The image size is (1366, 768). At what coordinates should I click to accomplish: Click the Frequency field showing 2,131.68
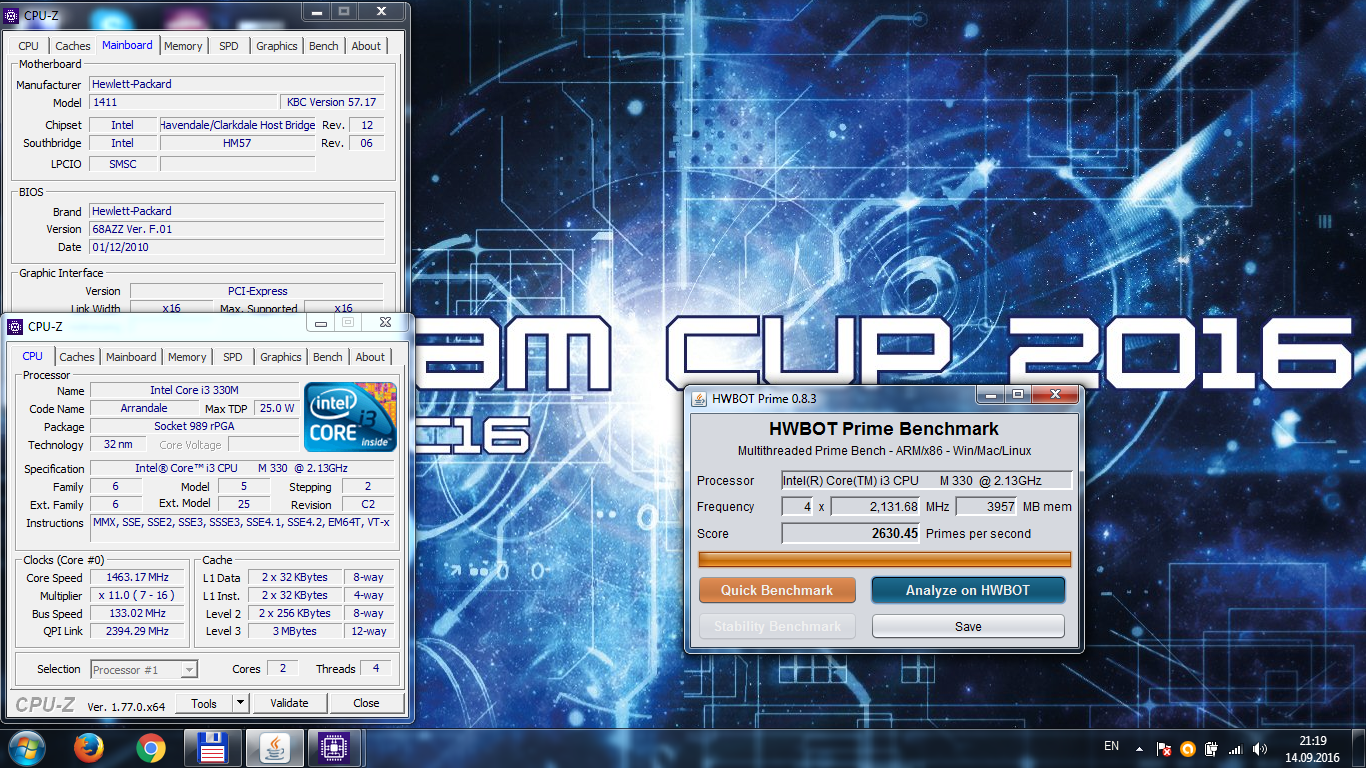coord(875,507)
